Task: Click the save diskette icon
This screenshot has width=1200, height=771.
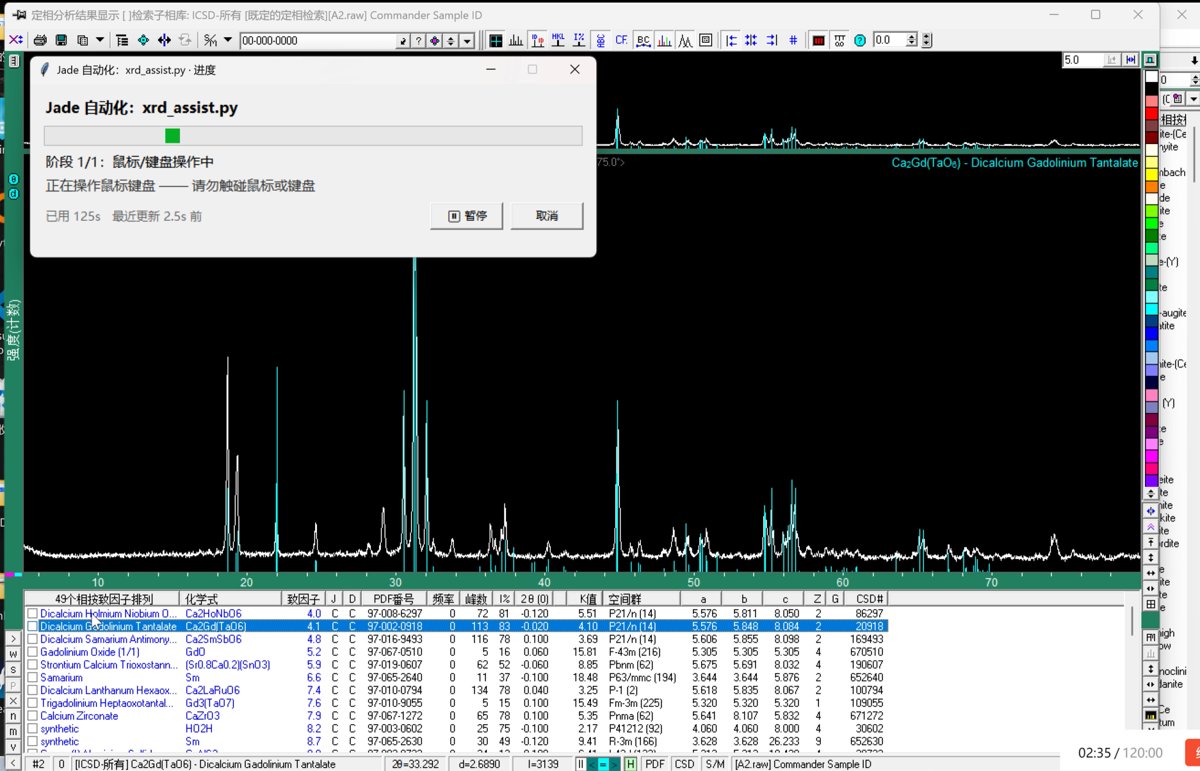Action: pos(61,40)
